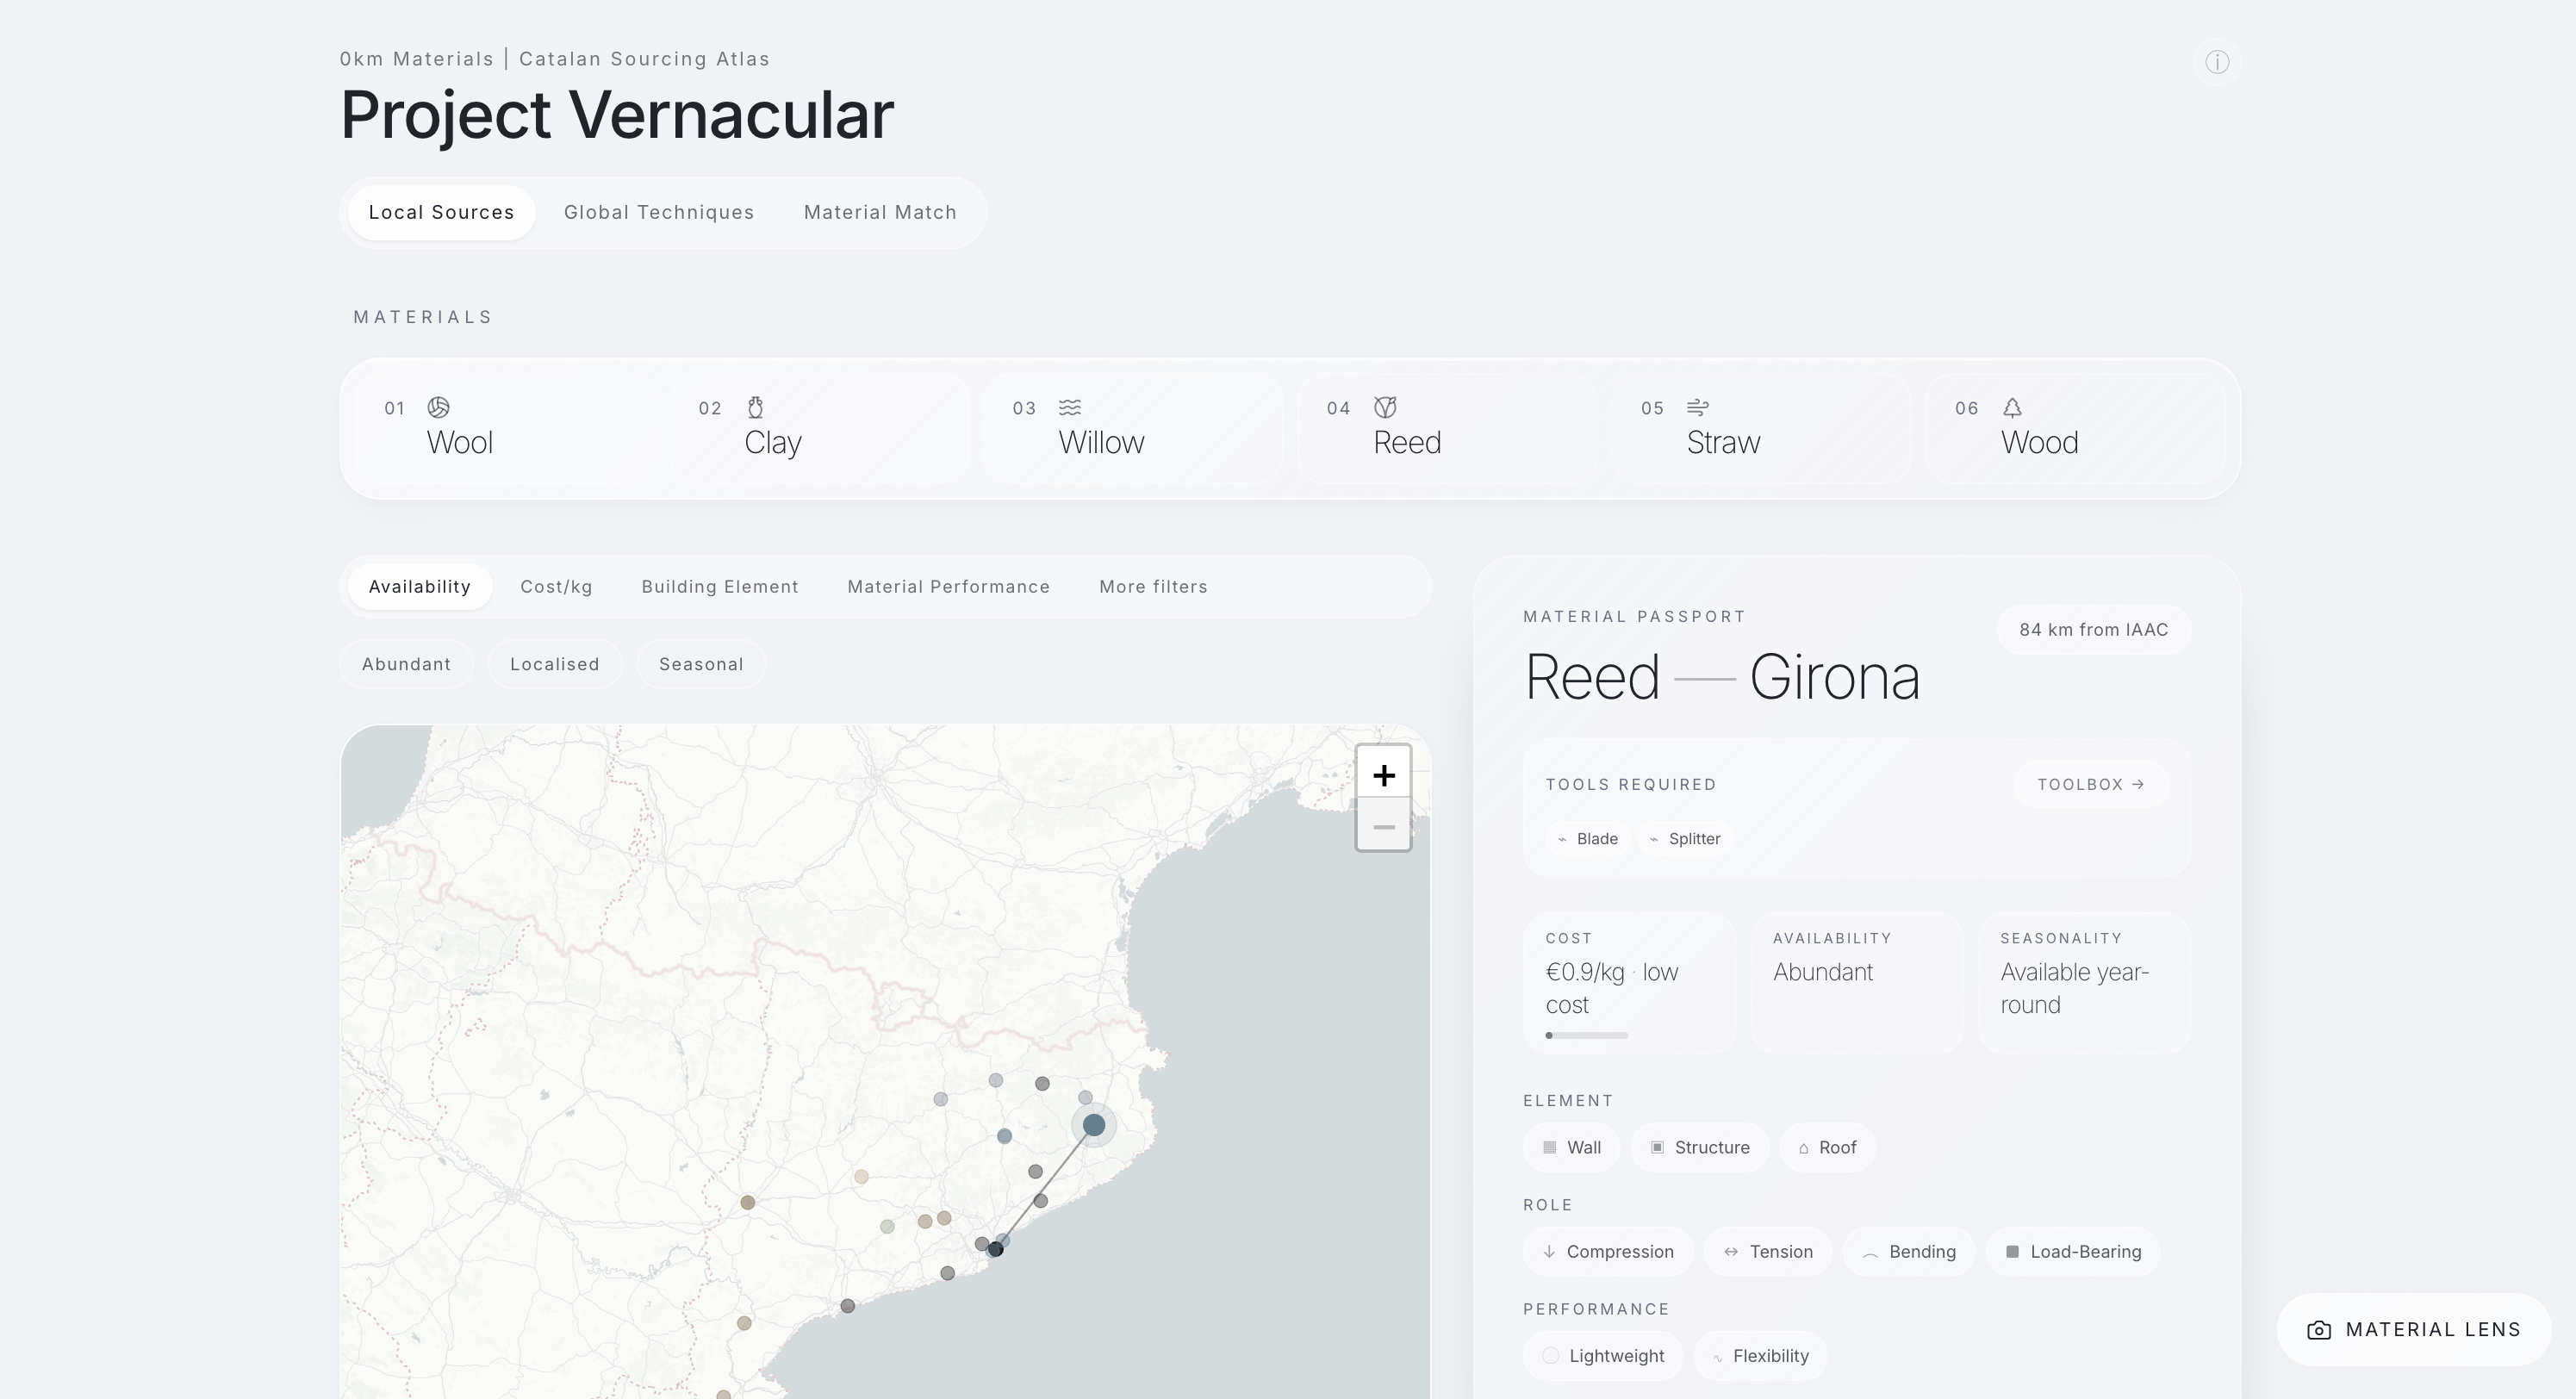This screenshot has height=1399, width=2576.
Task: Click the Compression down-arrow icon
Action: [x=1549, y=1252]
